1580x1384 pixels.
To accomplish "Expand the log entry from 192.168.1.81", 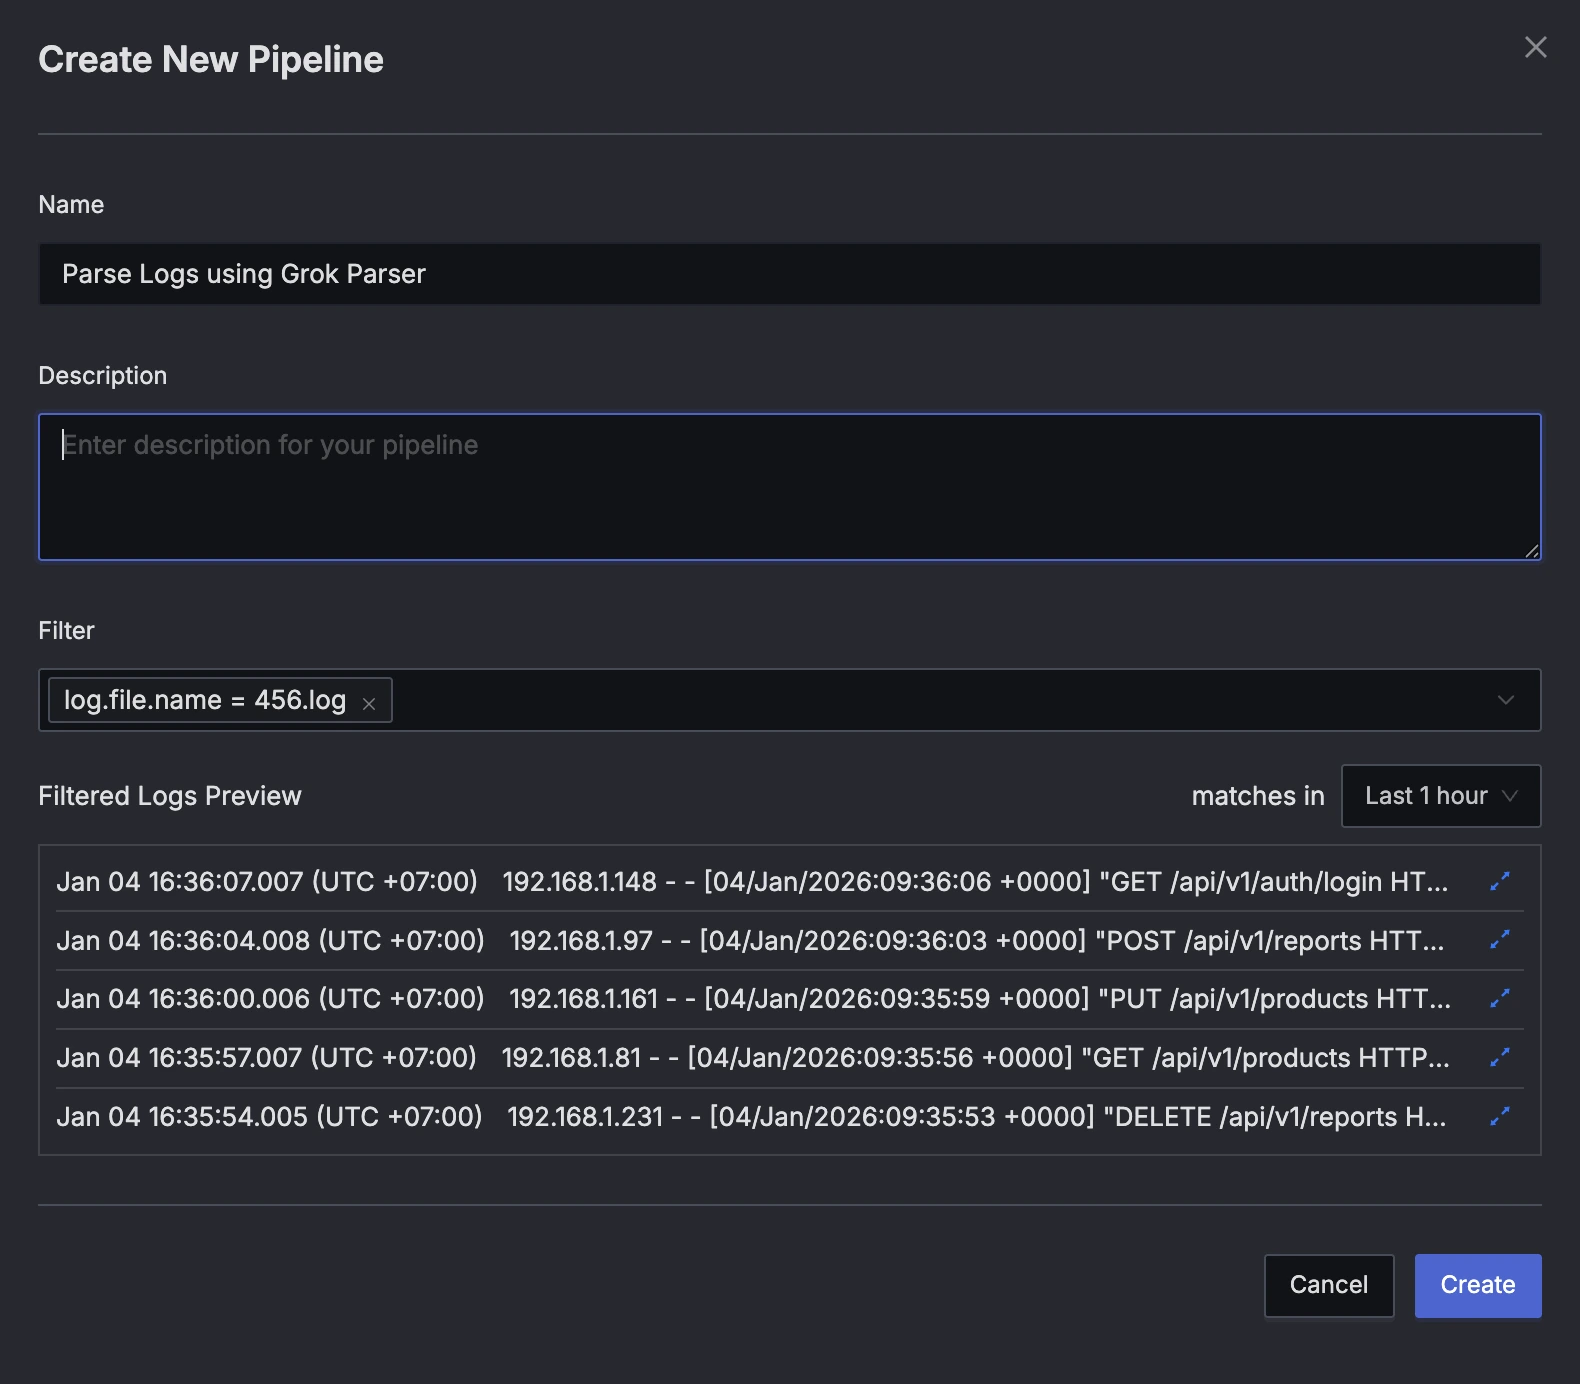I will pos(1499,1057).
